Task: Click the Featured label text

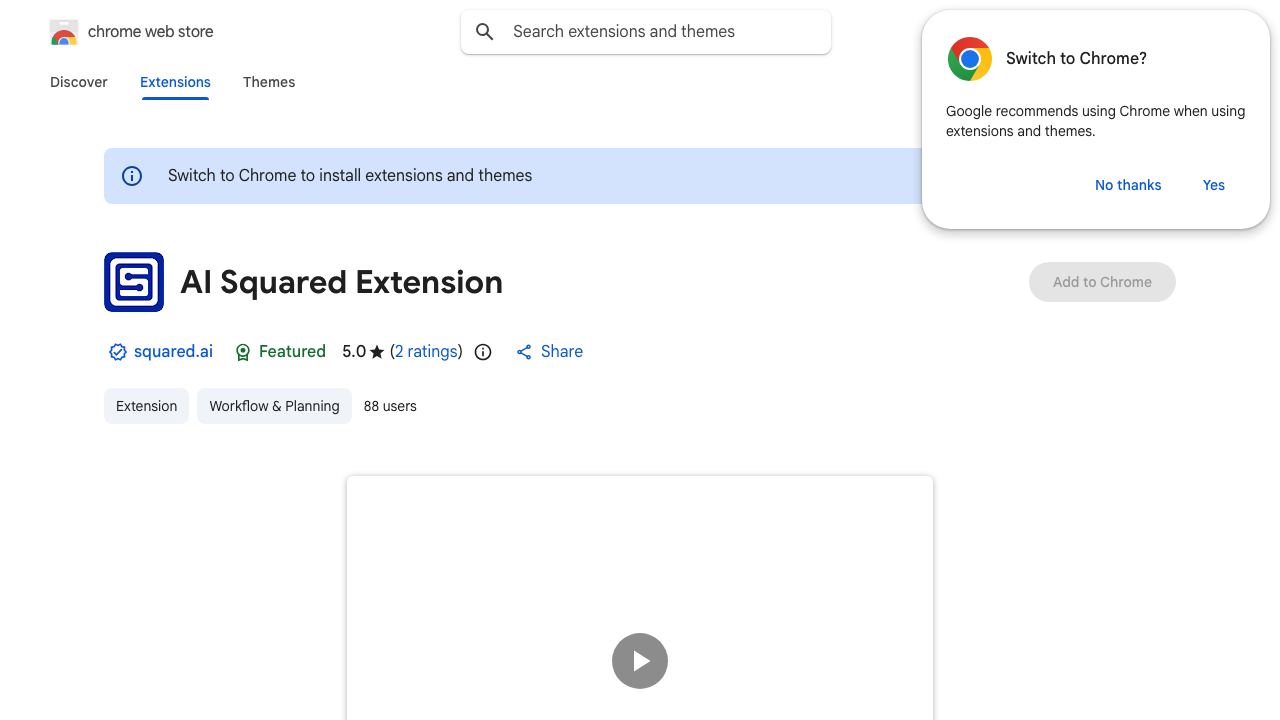Action: point(292,352)
